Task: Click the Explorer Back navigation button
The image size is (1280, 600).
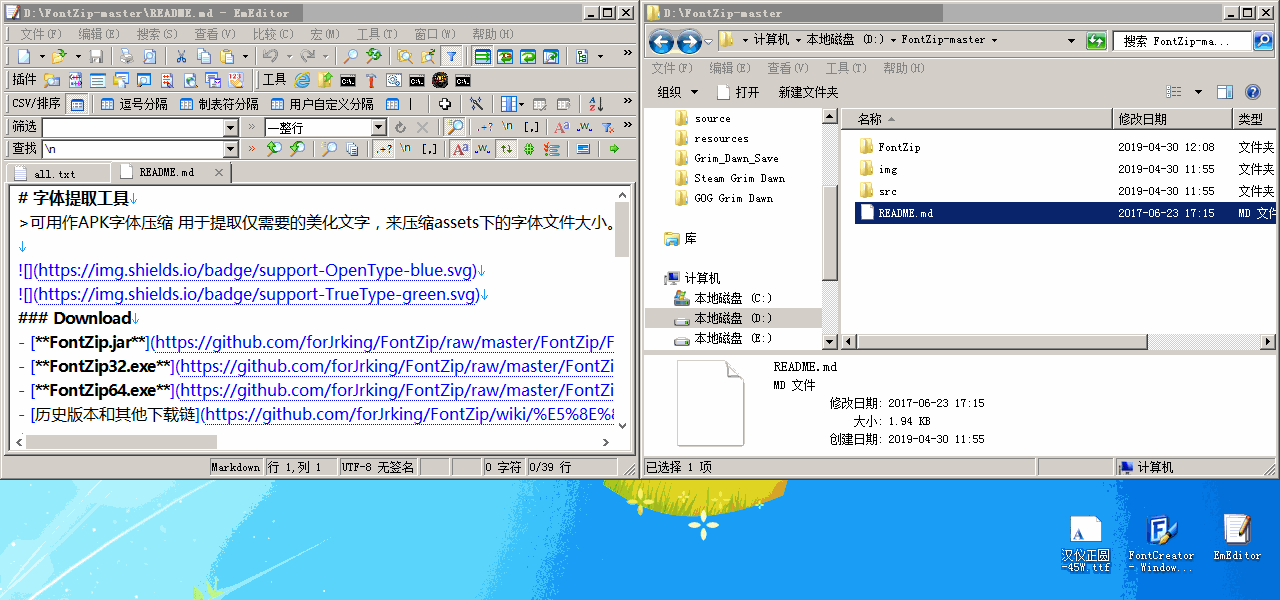Action: (x=660, y=41)
